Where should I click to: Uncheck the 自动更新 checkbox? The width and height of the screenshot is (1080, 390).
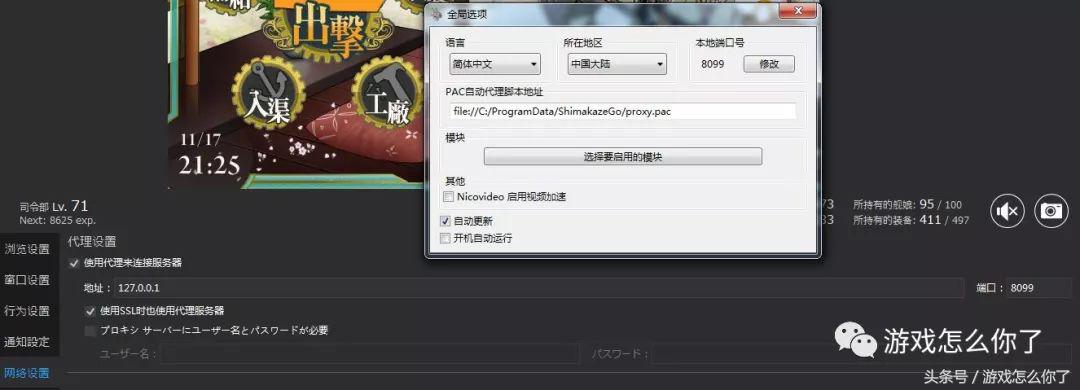tap(445, 221)
